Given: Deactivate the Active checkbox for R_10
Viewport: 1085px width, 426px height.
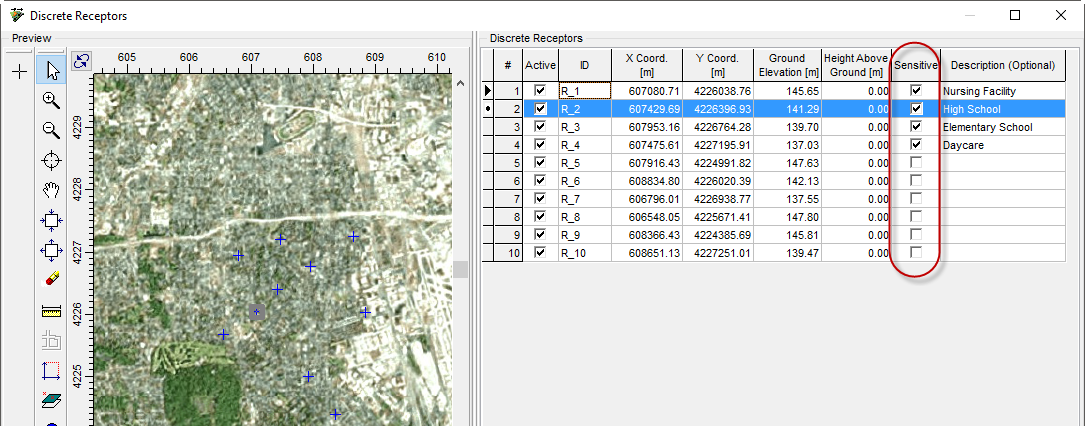Looking at the screenshot, I should [x=540, y=253].
